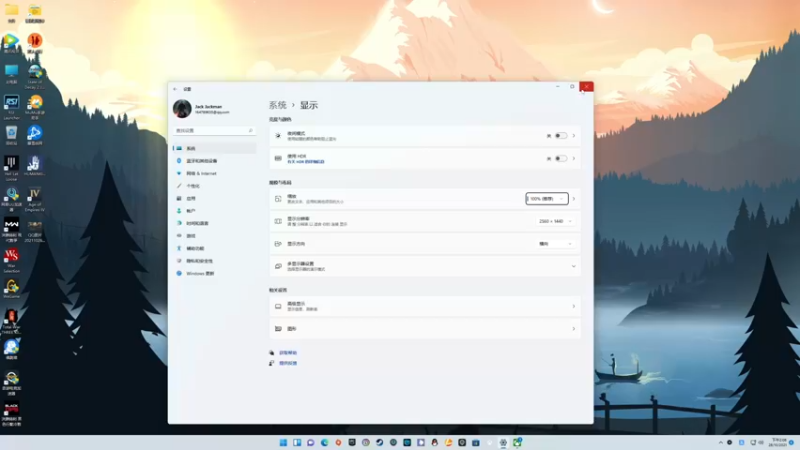Show hidden tray icons with the up chevron

[x=720, y=443]
